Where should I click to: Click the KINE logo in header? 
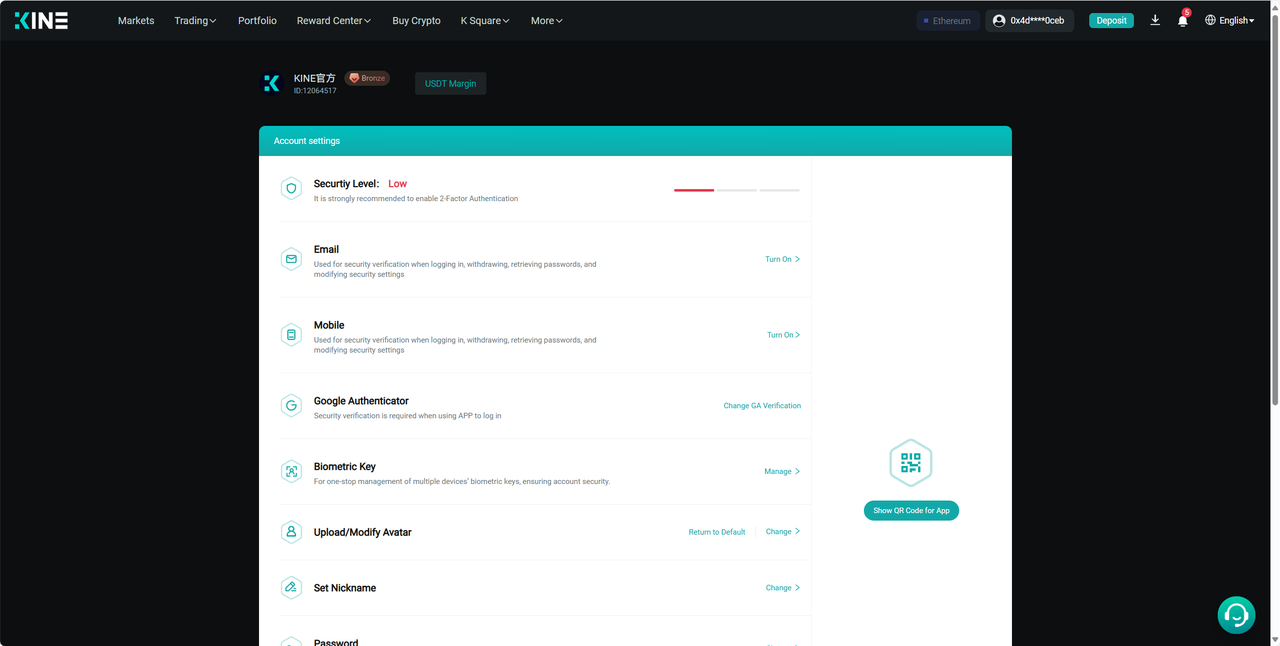41,20
